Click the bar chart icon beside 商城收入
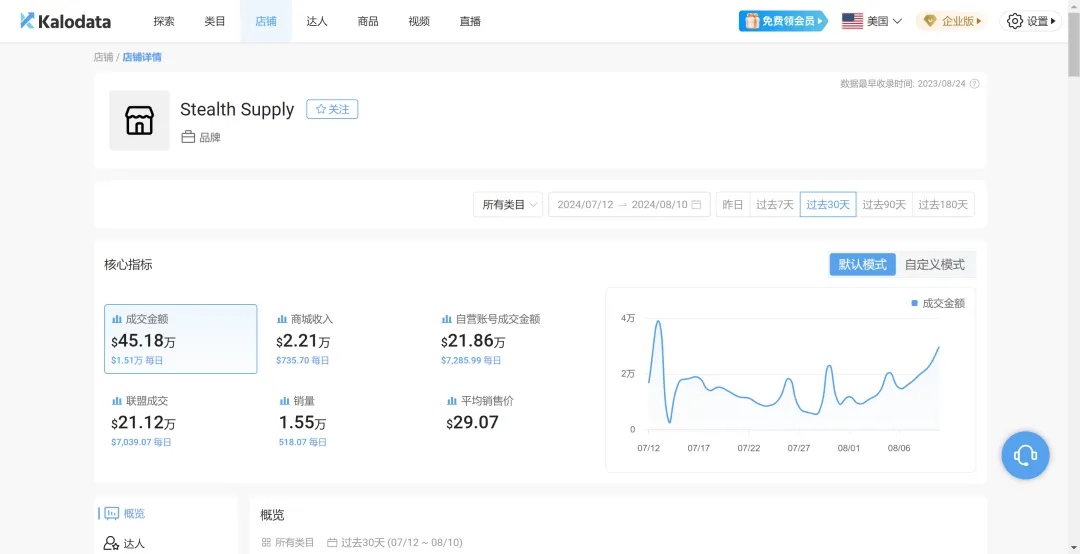Viewport: 1080px width, 554px height. click(x=282, y=320)
